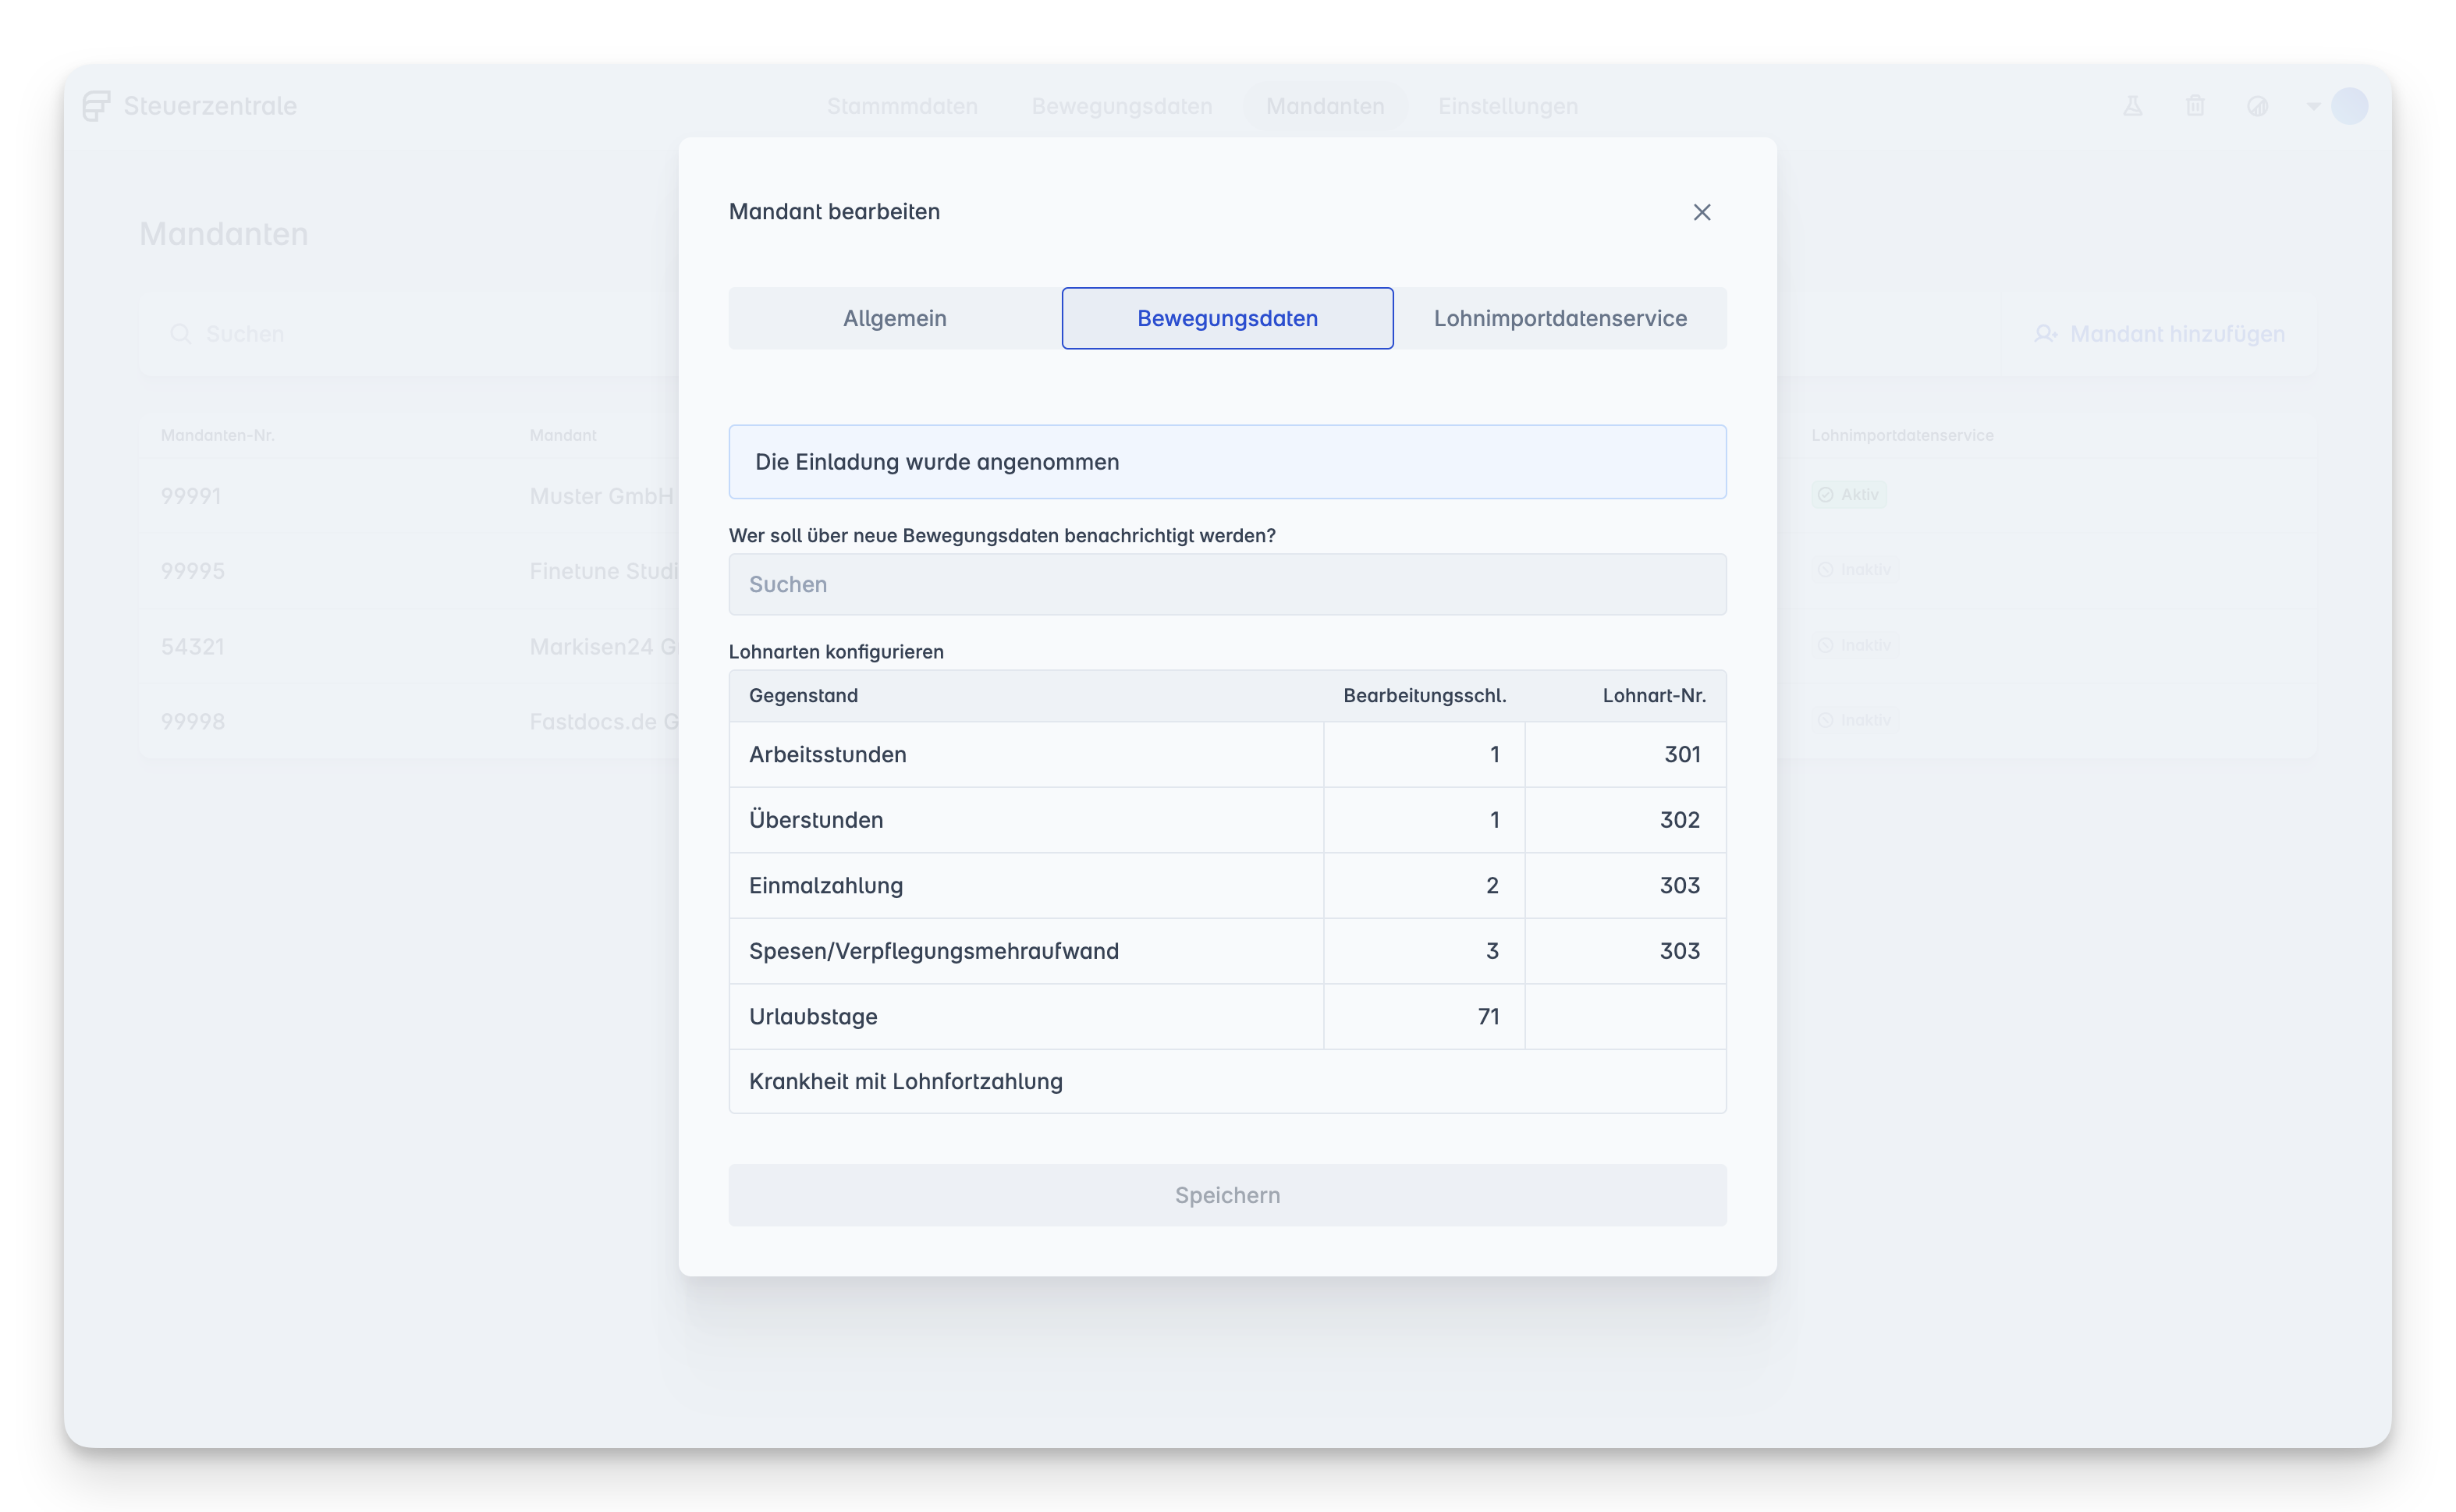Click the empty Urlaubstage Lohnart-Nr. cell
2456x1512 pixels.
coord(1624,1016)
